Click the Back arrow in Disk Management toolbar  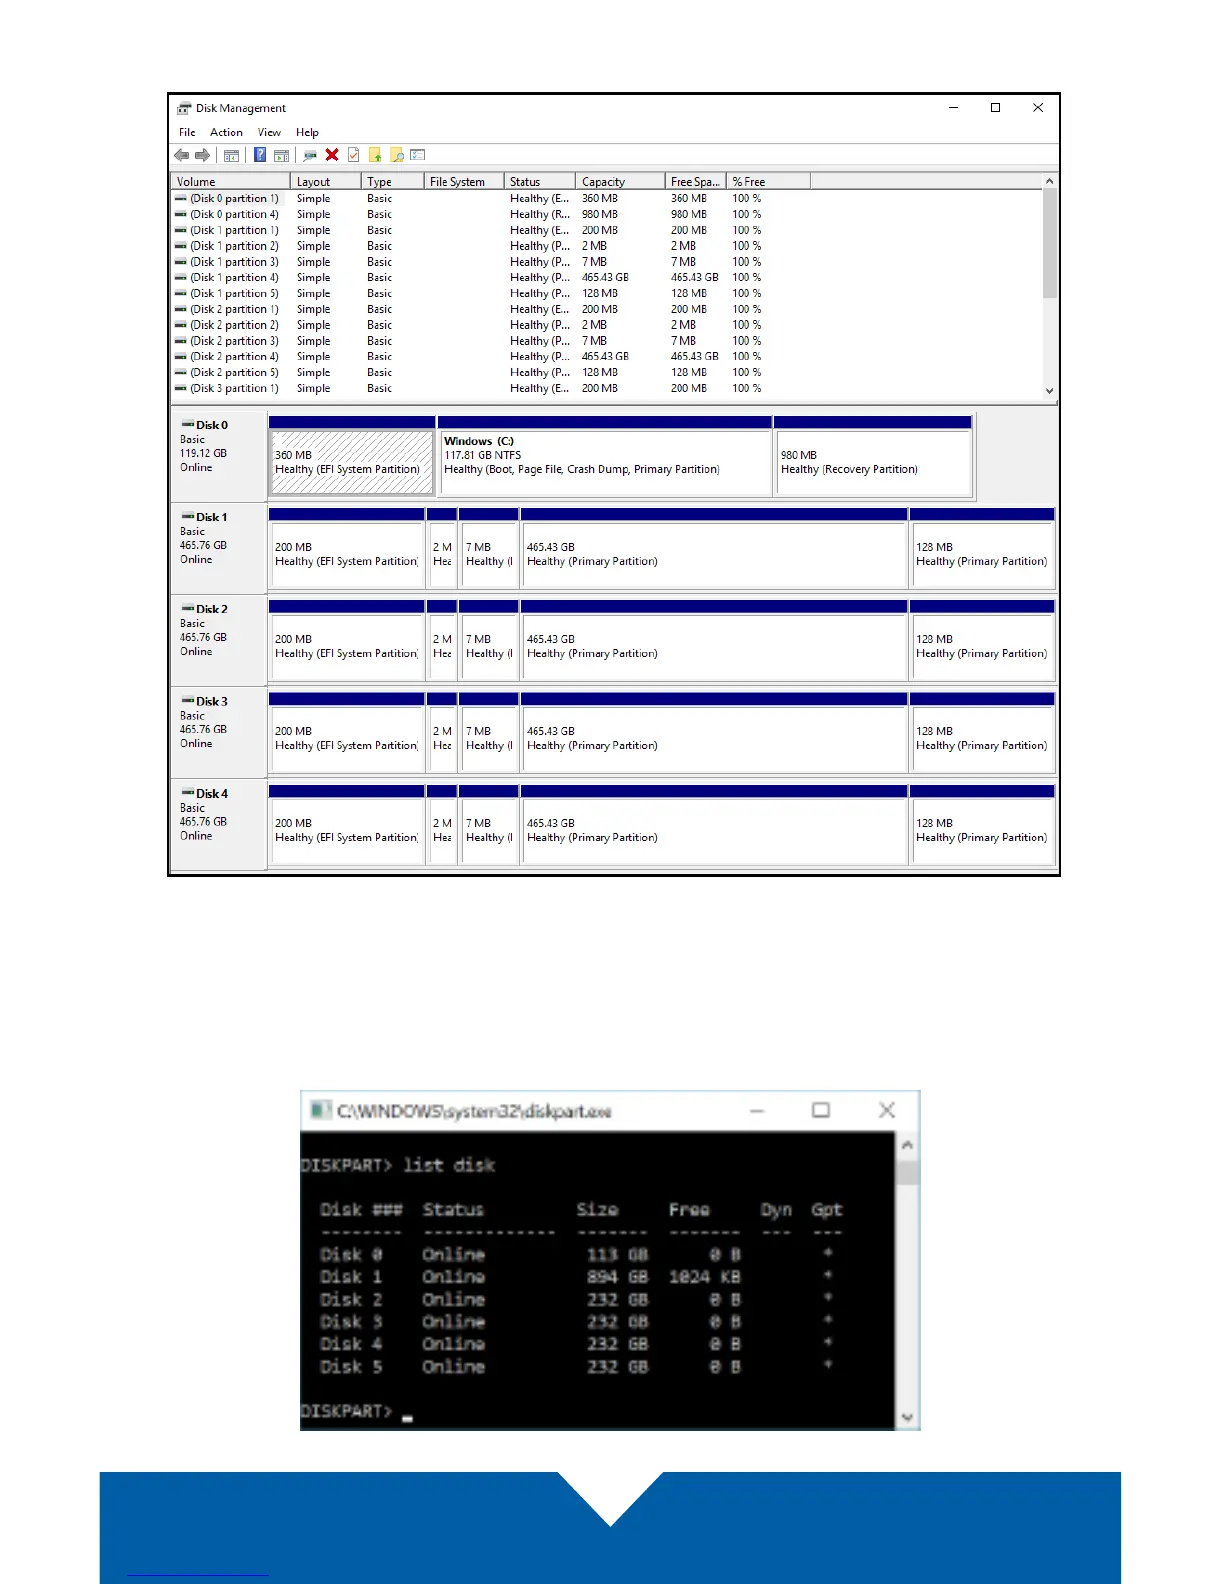pos(181,155)
